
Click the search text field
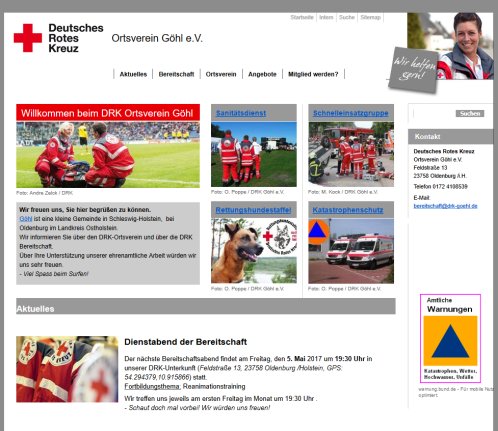[434, 114]
